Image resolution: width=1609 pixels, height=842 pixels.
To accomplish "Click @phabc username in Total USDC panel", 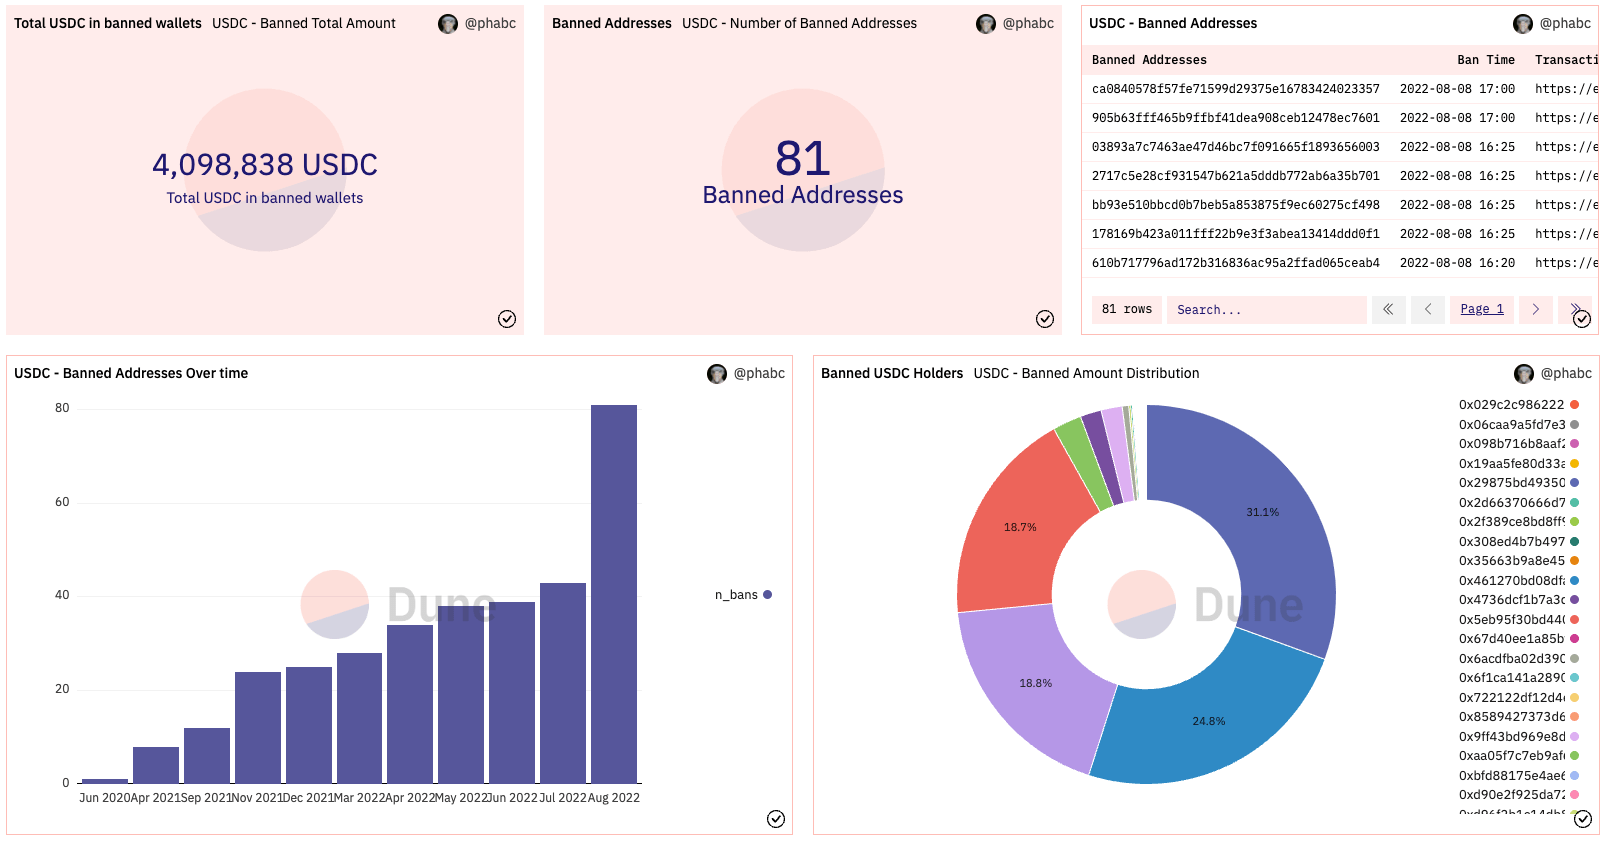I will coord(490,23).
